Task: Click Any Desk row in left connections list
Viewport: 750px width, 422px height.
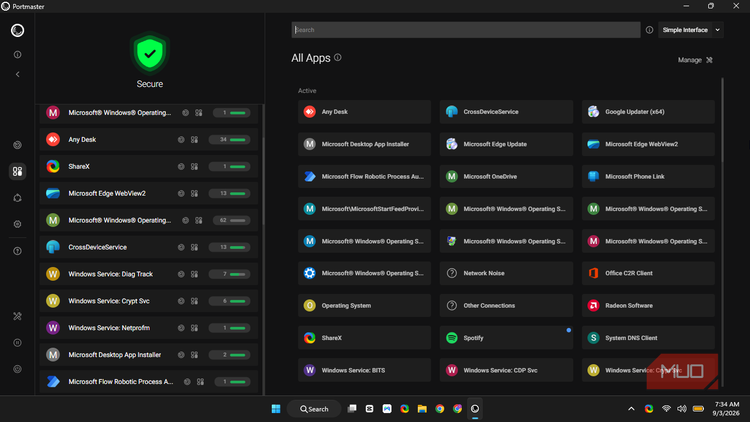Action: pos(149,140)
